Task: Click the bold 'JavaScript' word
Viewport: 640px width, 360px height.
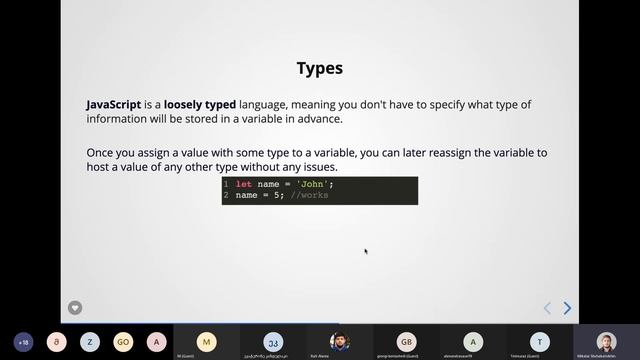Action: (x=113, y=104)
